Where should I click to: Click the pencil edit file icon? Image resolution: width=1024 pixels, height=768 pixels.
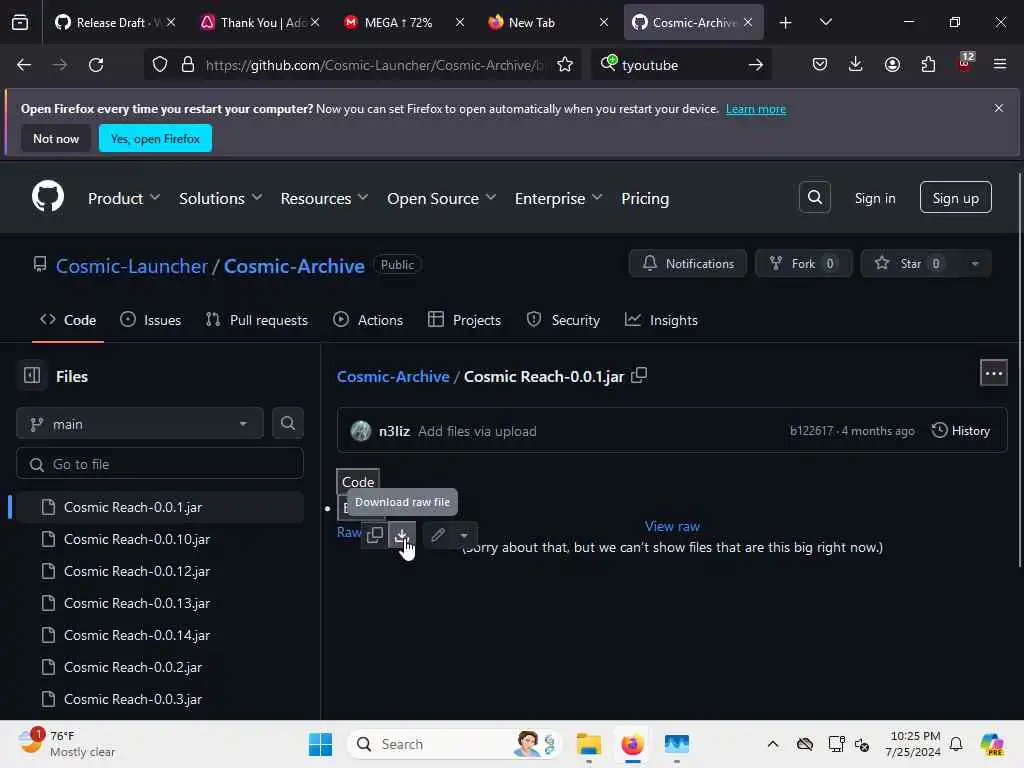[438, 535]
